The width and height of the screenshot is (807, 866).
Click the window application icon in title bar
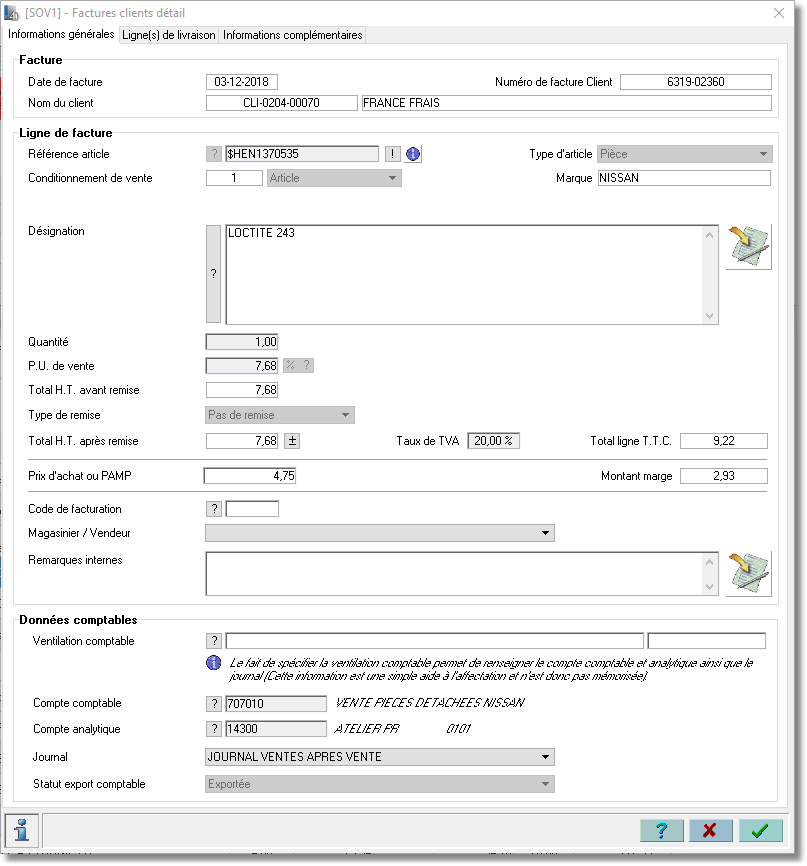coord(12,13)
